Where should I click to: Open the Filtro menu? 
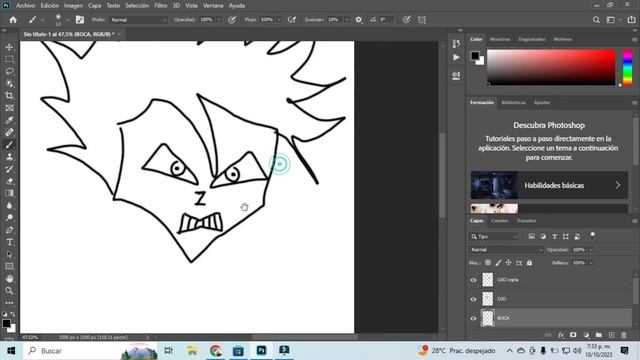160,6
